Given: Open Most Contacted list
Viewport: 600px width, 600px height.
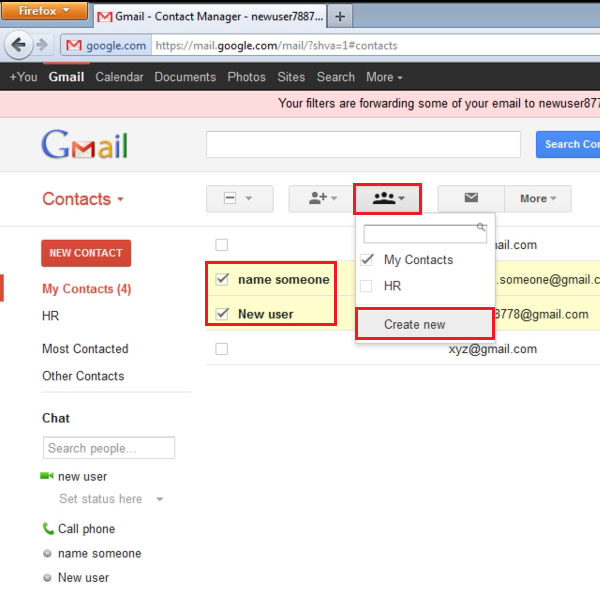Looking at the screenshot, I should point(85,349).
